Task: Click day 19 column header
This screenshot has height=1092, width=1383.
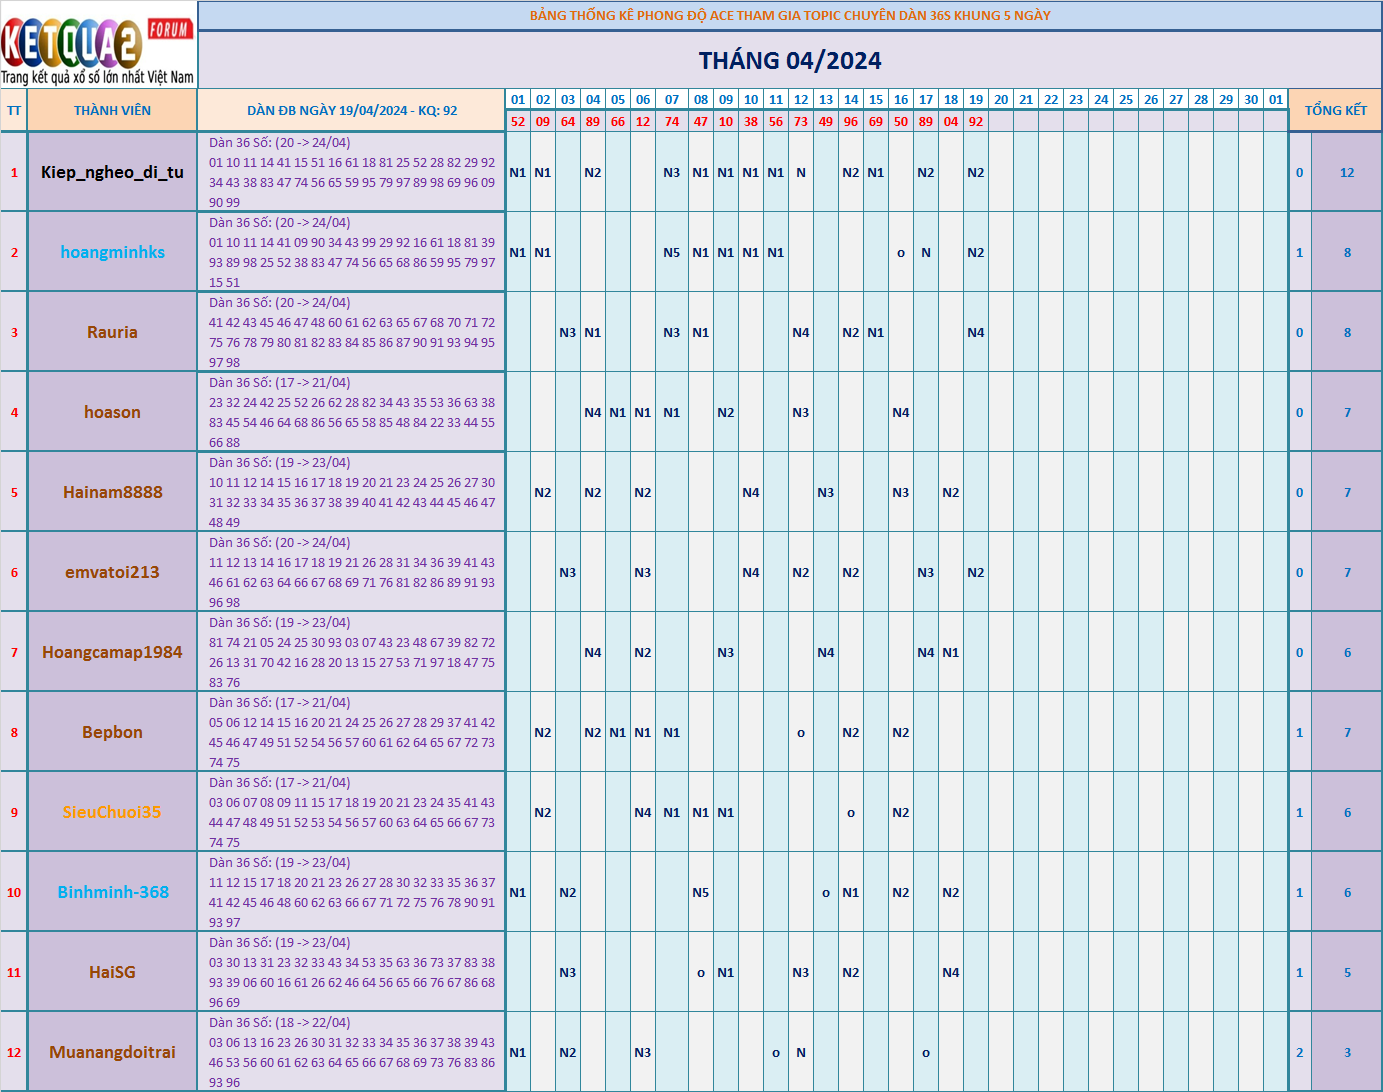Action: pyautogui.click(x=976, y=99)
